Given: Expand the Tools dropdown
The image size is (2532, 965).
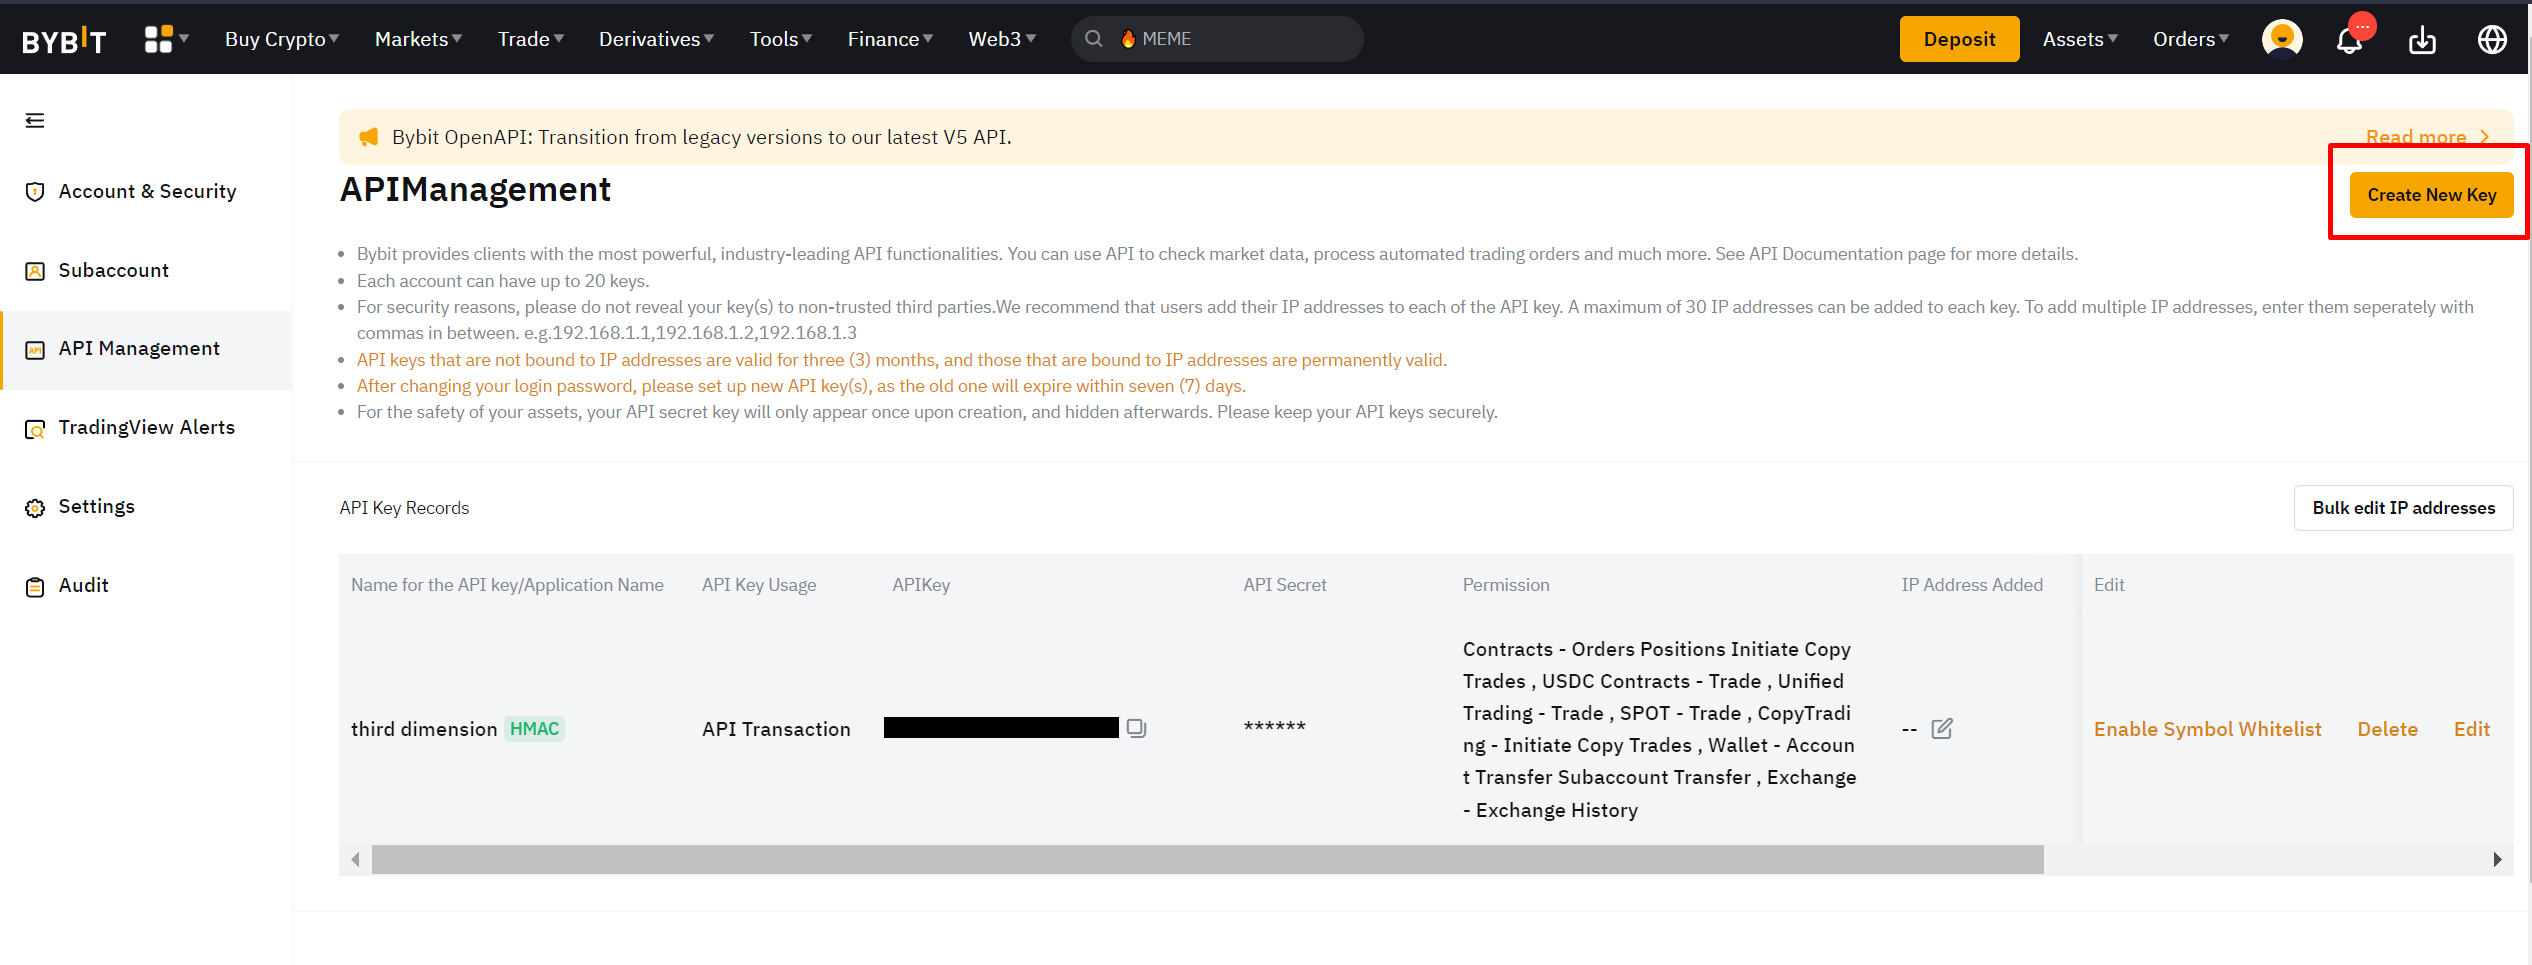Looking at the screenshot, I should click(781, 39).
